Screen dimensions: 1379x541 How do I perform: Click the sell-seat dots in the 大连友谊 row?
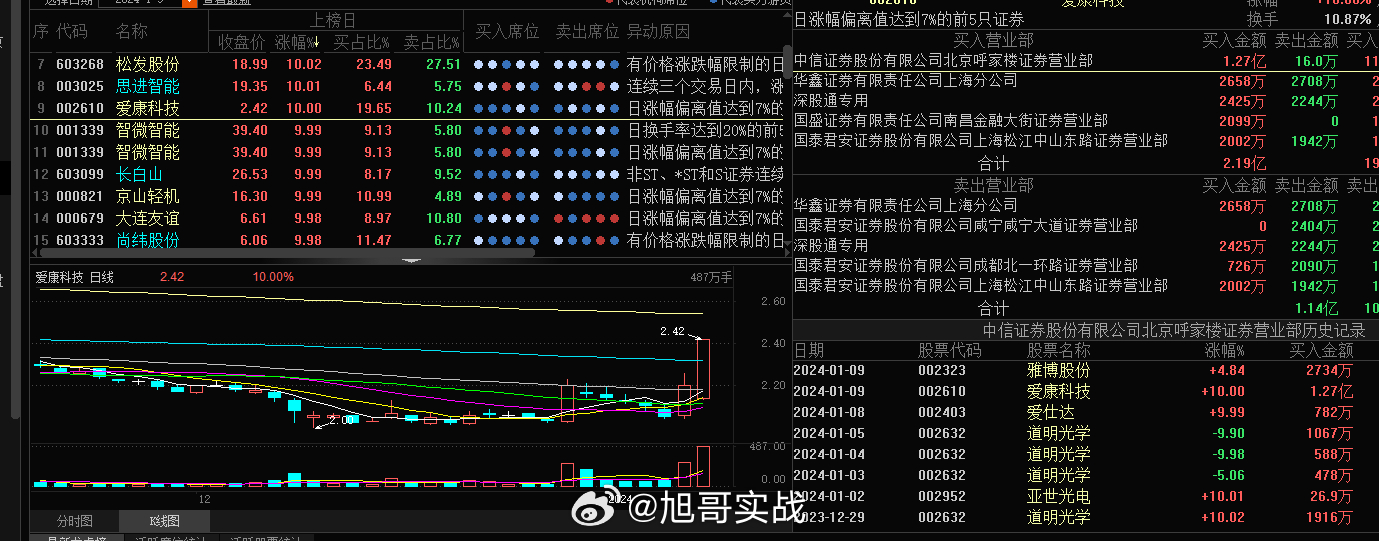click(x=586, y=218)
